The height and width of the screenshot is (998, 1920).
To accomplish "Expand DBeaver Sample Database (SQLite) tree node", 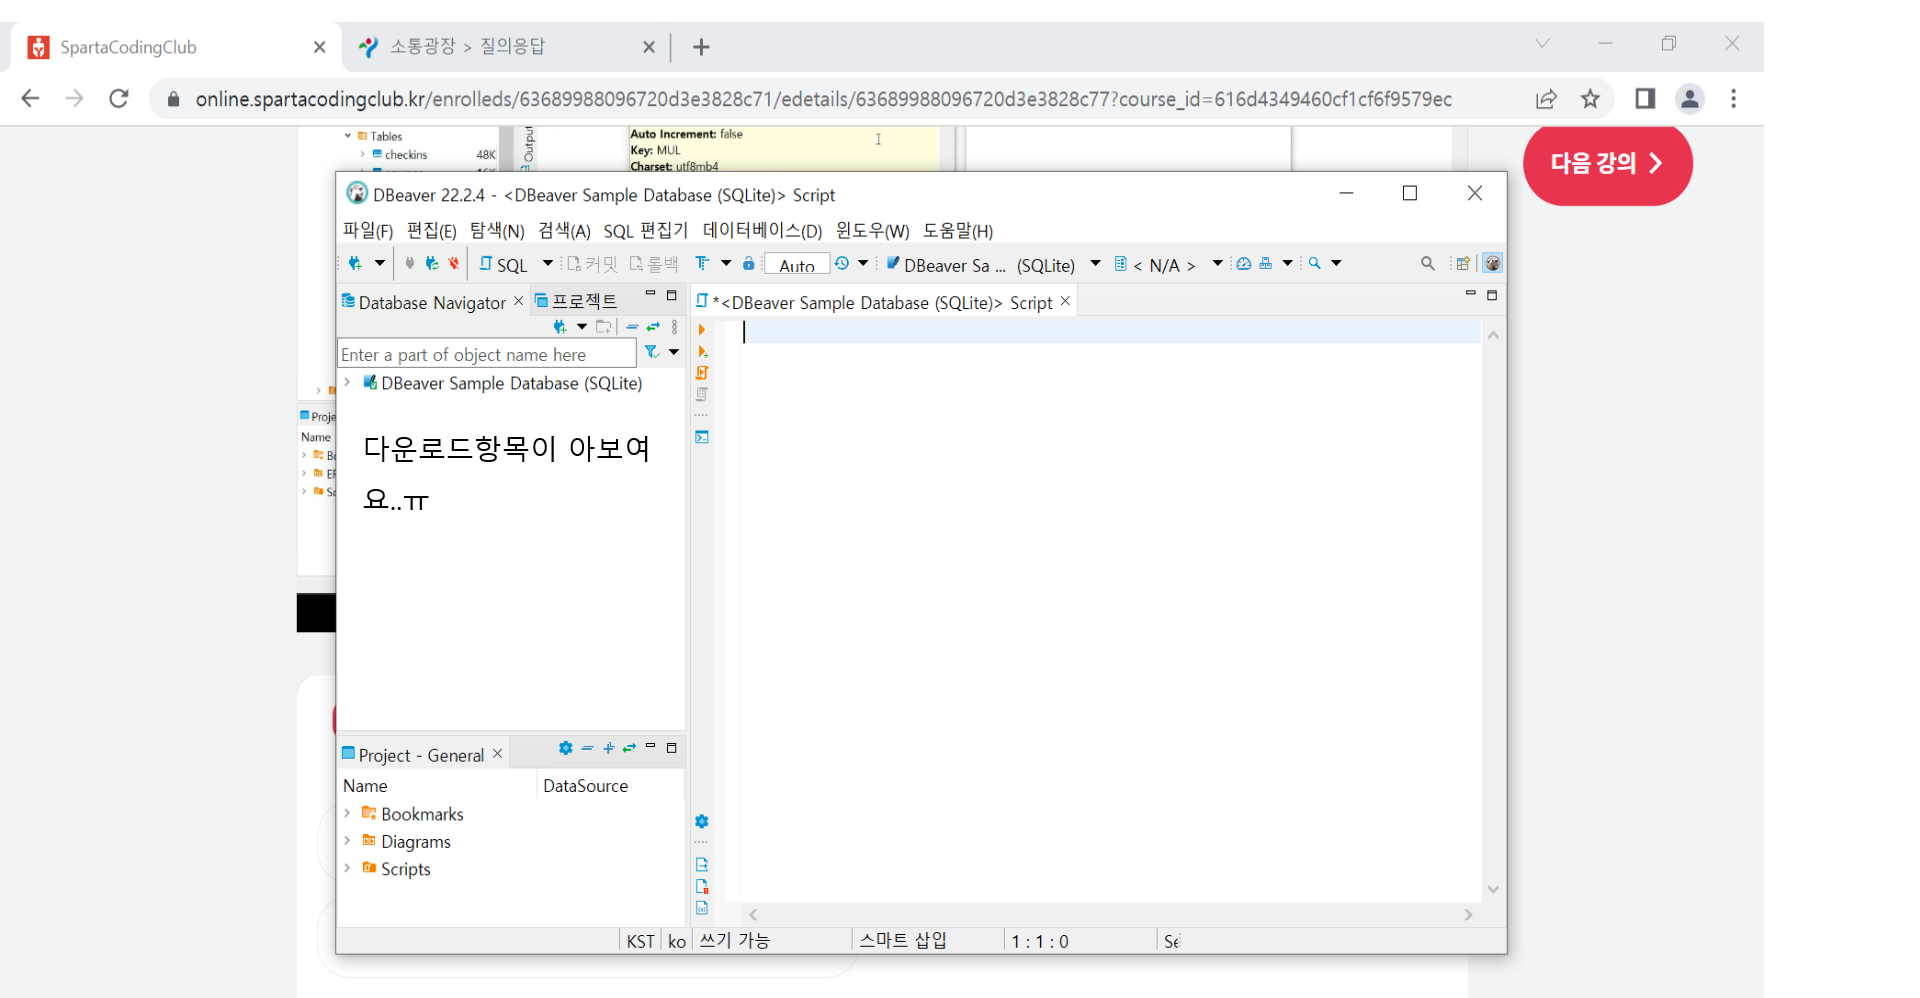I will pos(347,383).
